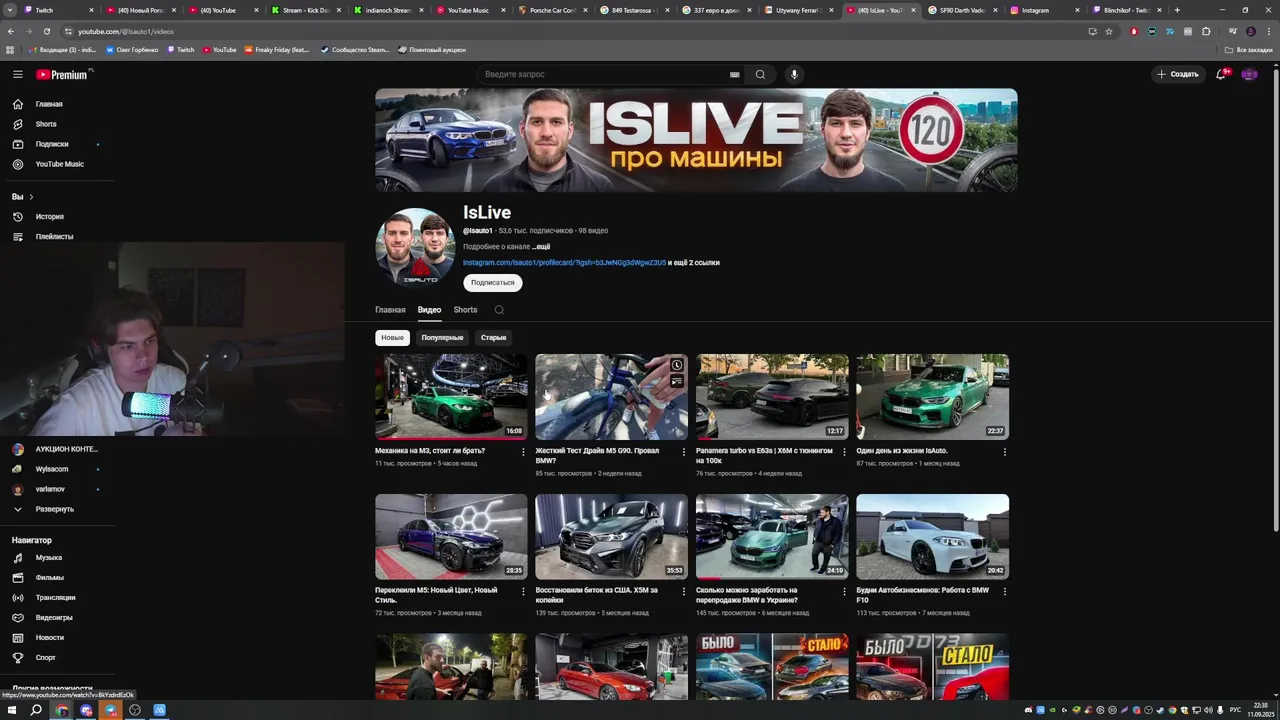Add Жесткий Тест Драйв video to Watch Later
The image size is (1280, 720).
pos(677,365)
